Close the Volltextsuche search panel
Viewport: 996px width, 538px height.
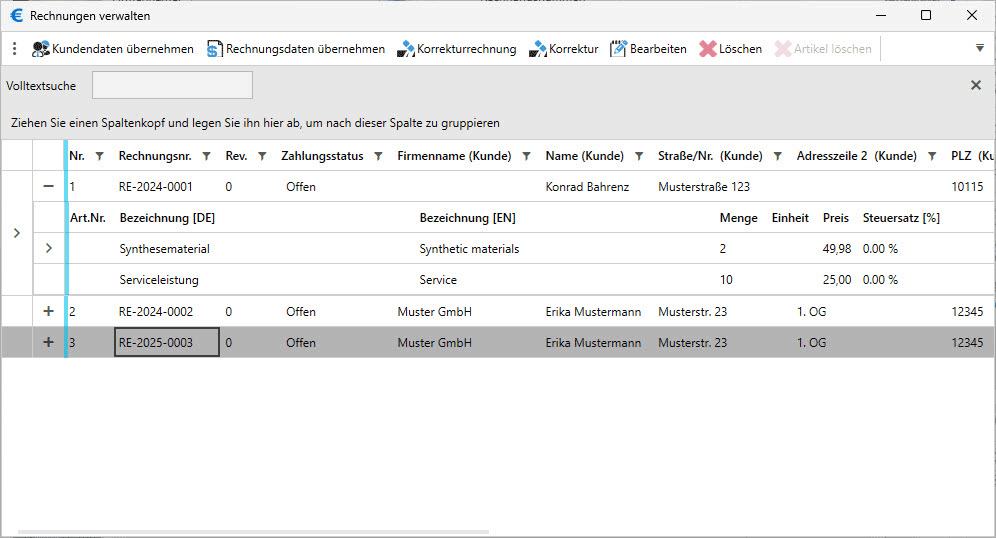(976, 85)
